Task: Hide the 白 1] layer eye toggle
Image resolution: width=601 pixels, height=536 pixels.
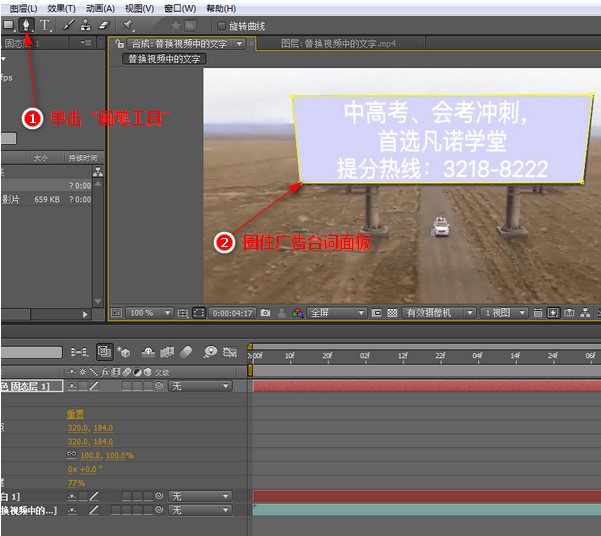Action: click(72, 497)
